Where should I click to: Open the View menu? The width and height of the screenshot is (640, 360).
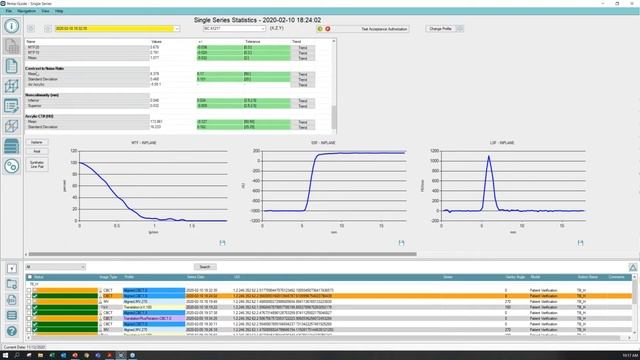coord(45,11)
